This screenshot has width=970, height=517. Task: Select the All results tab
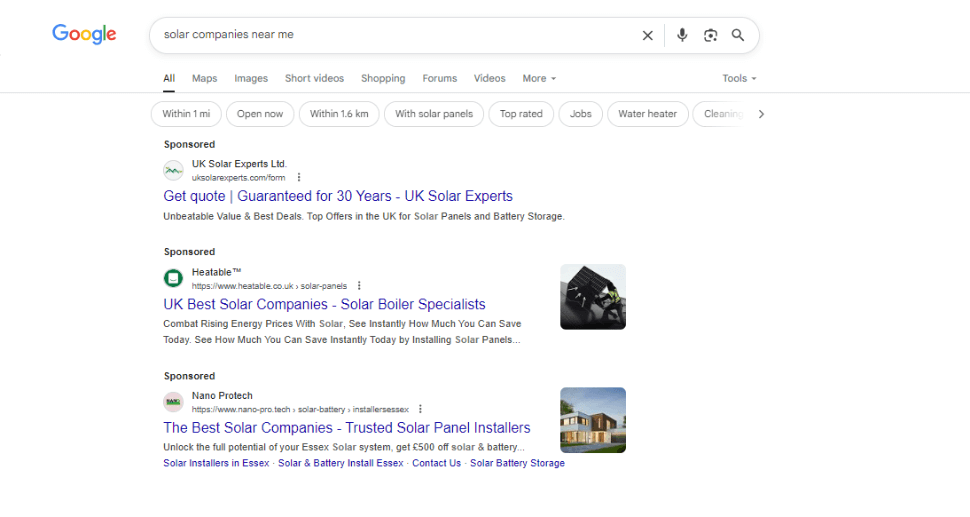(x=169, y=79)
